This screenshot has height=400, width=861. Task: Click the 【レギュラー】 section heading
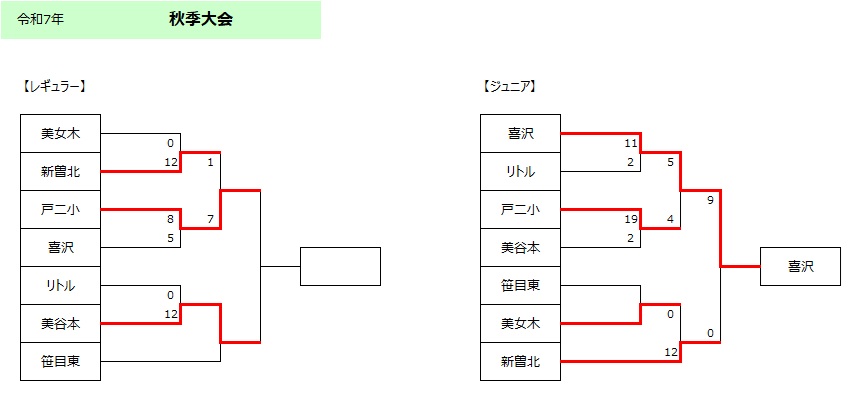pos(53,86)
